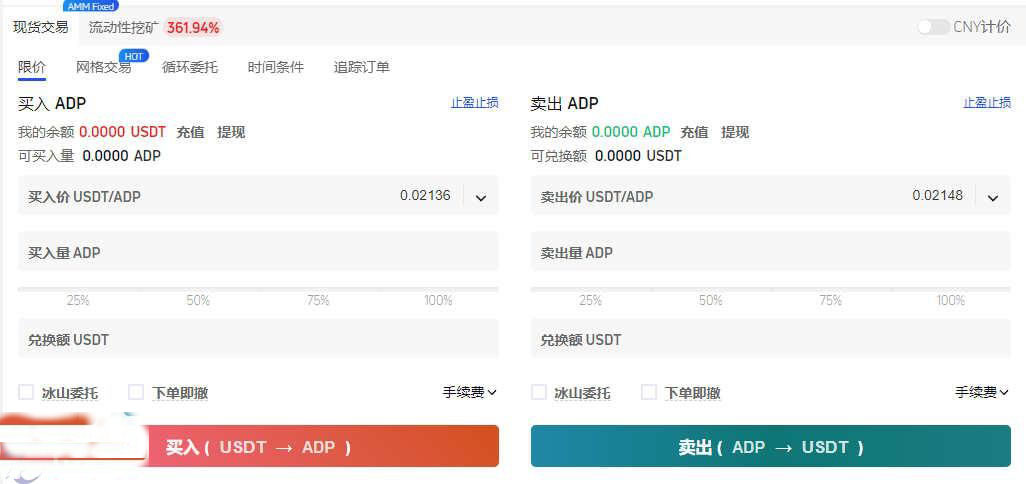The image size is (1026, 484).
Task: Click 充值 link beside USDT balance
Action: pyautogui.click(x=190, y=132)
